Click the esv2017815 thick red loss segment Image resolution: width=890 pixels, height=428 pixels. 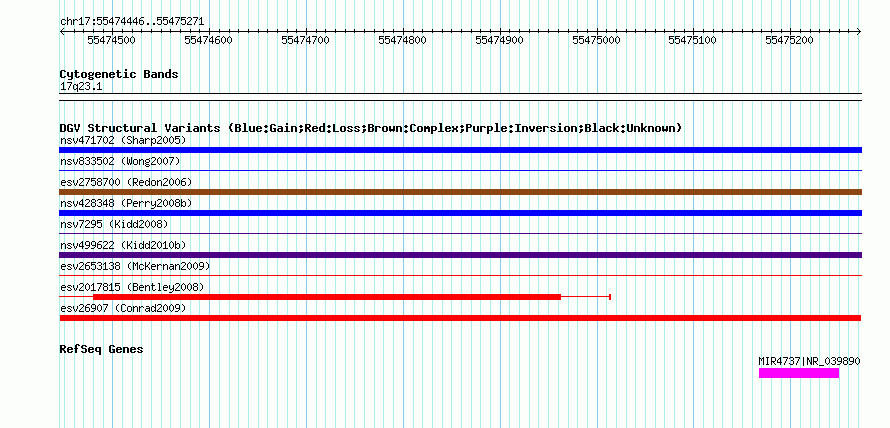coord(327,297)
